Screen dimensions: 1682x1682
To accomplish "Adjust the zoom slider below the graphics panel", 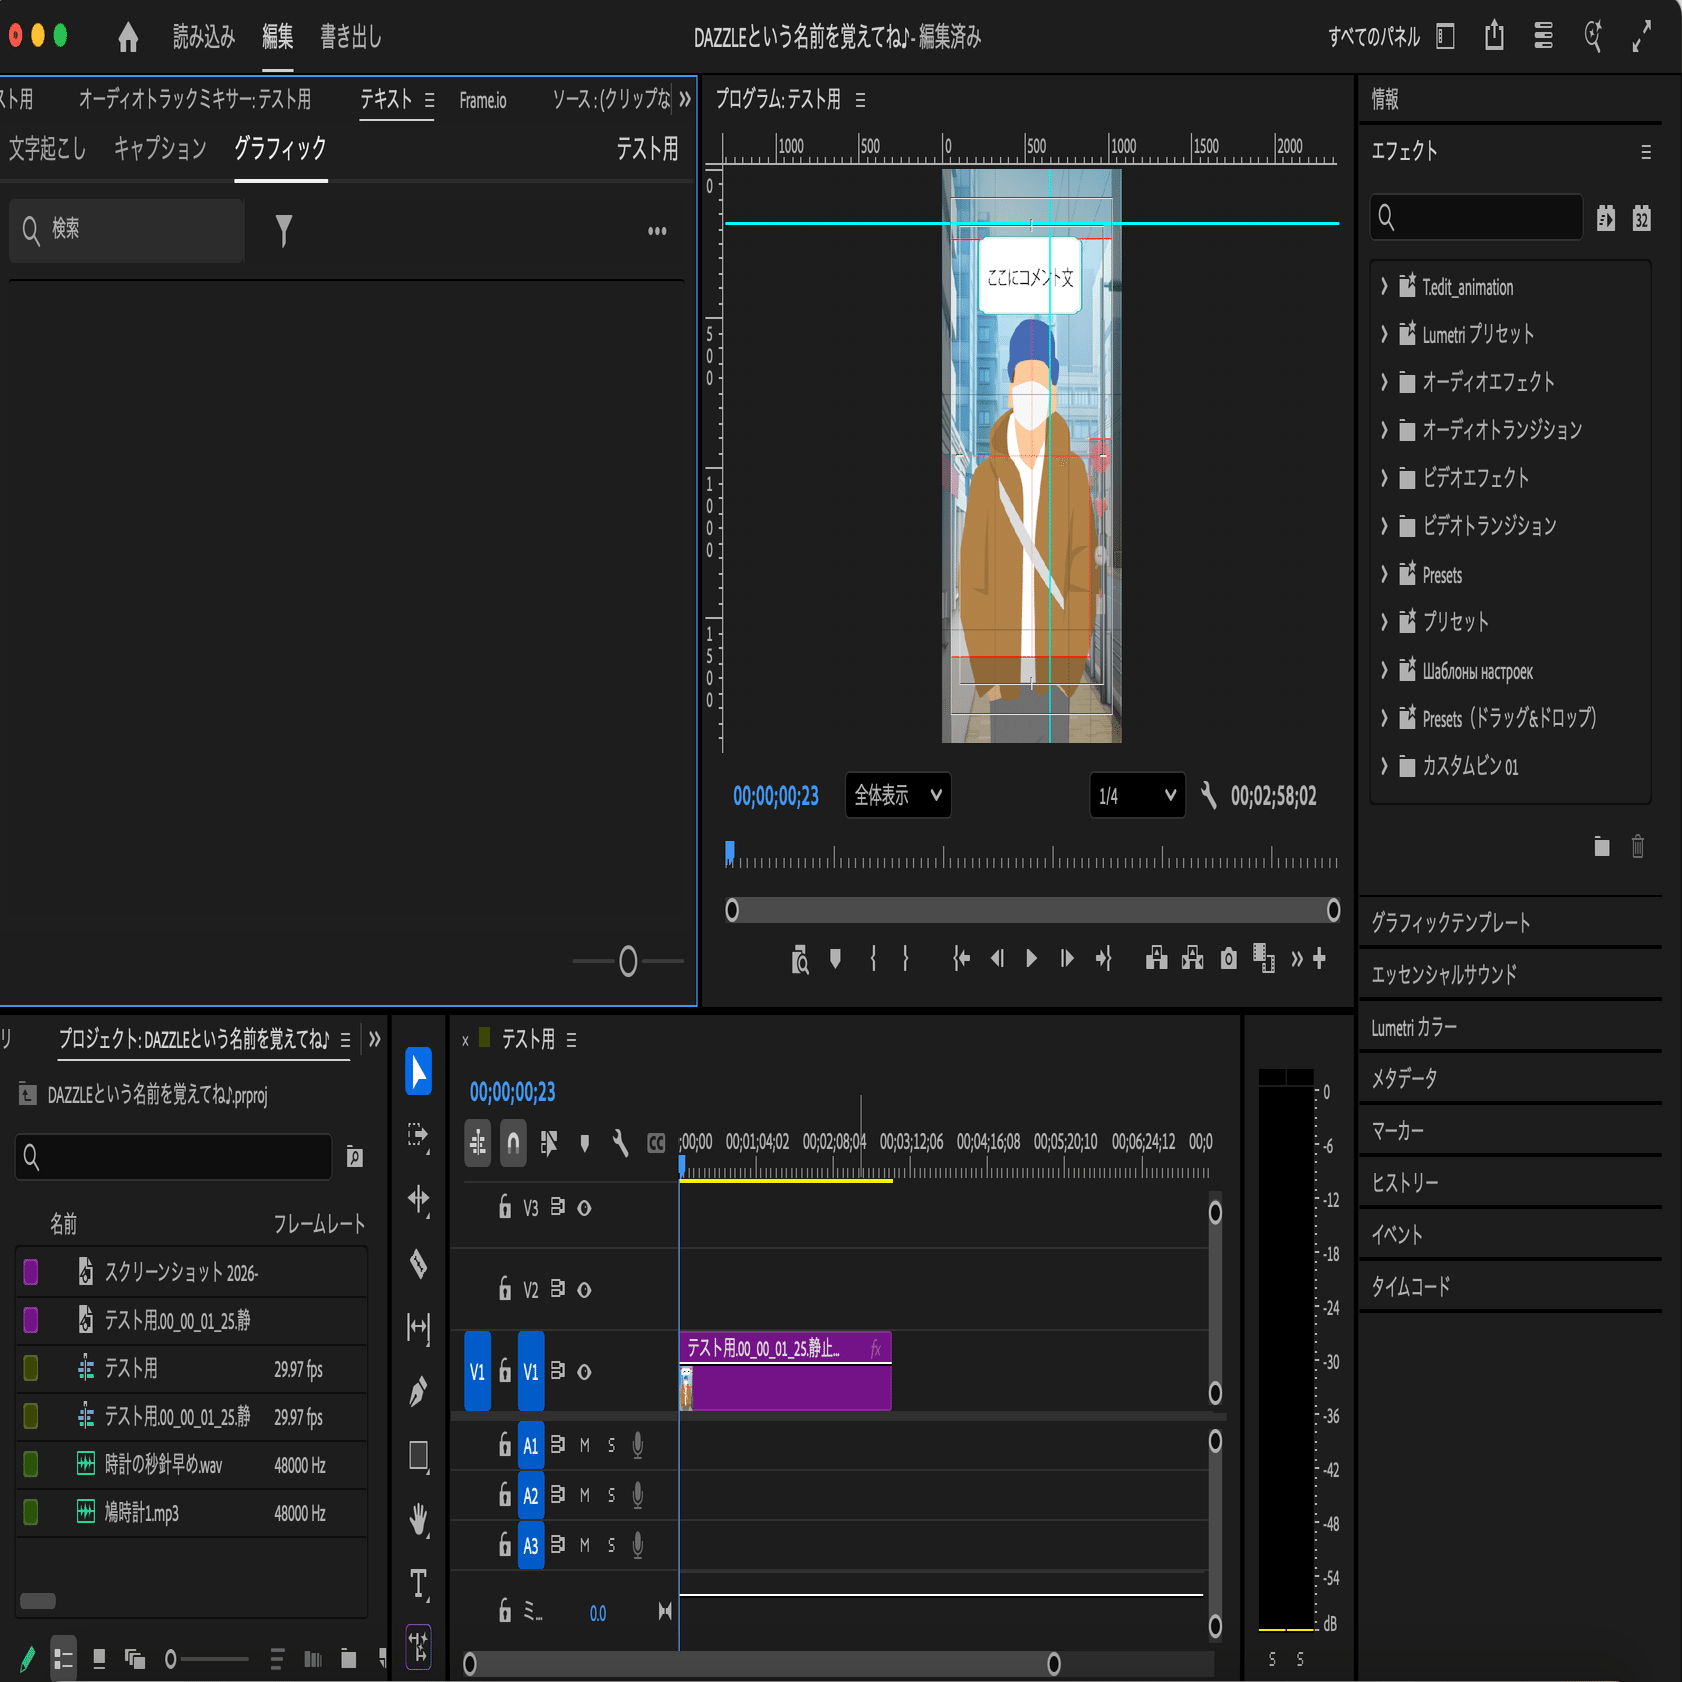I will click(x=628, y=960).
